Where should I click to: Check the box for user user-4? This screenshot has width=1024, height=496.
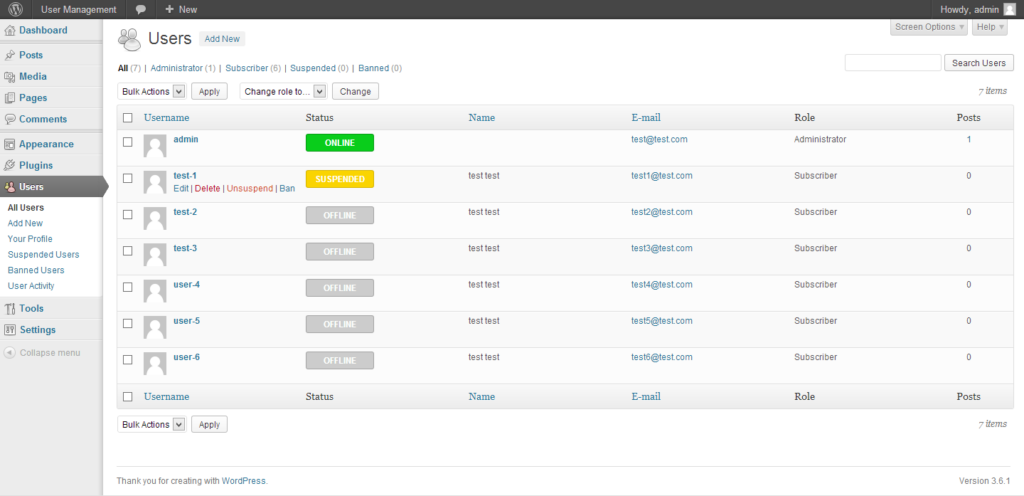128,287
